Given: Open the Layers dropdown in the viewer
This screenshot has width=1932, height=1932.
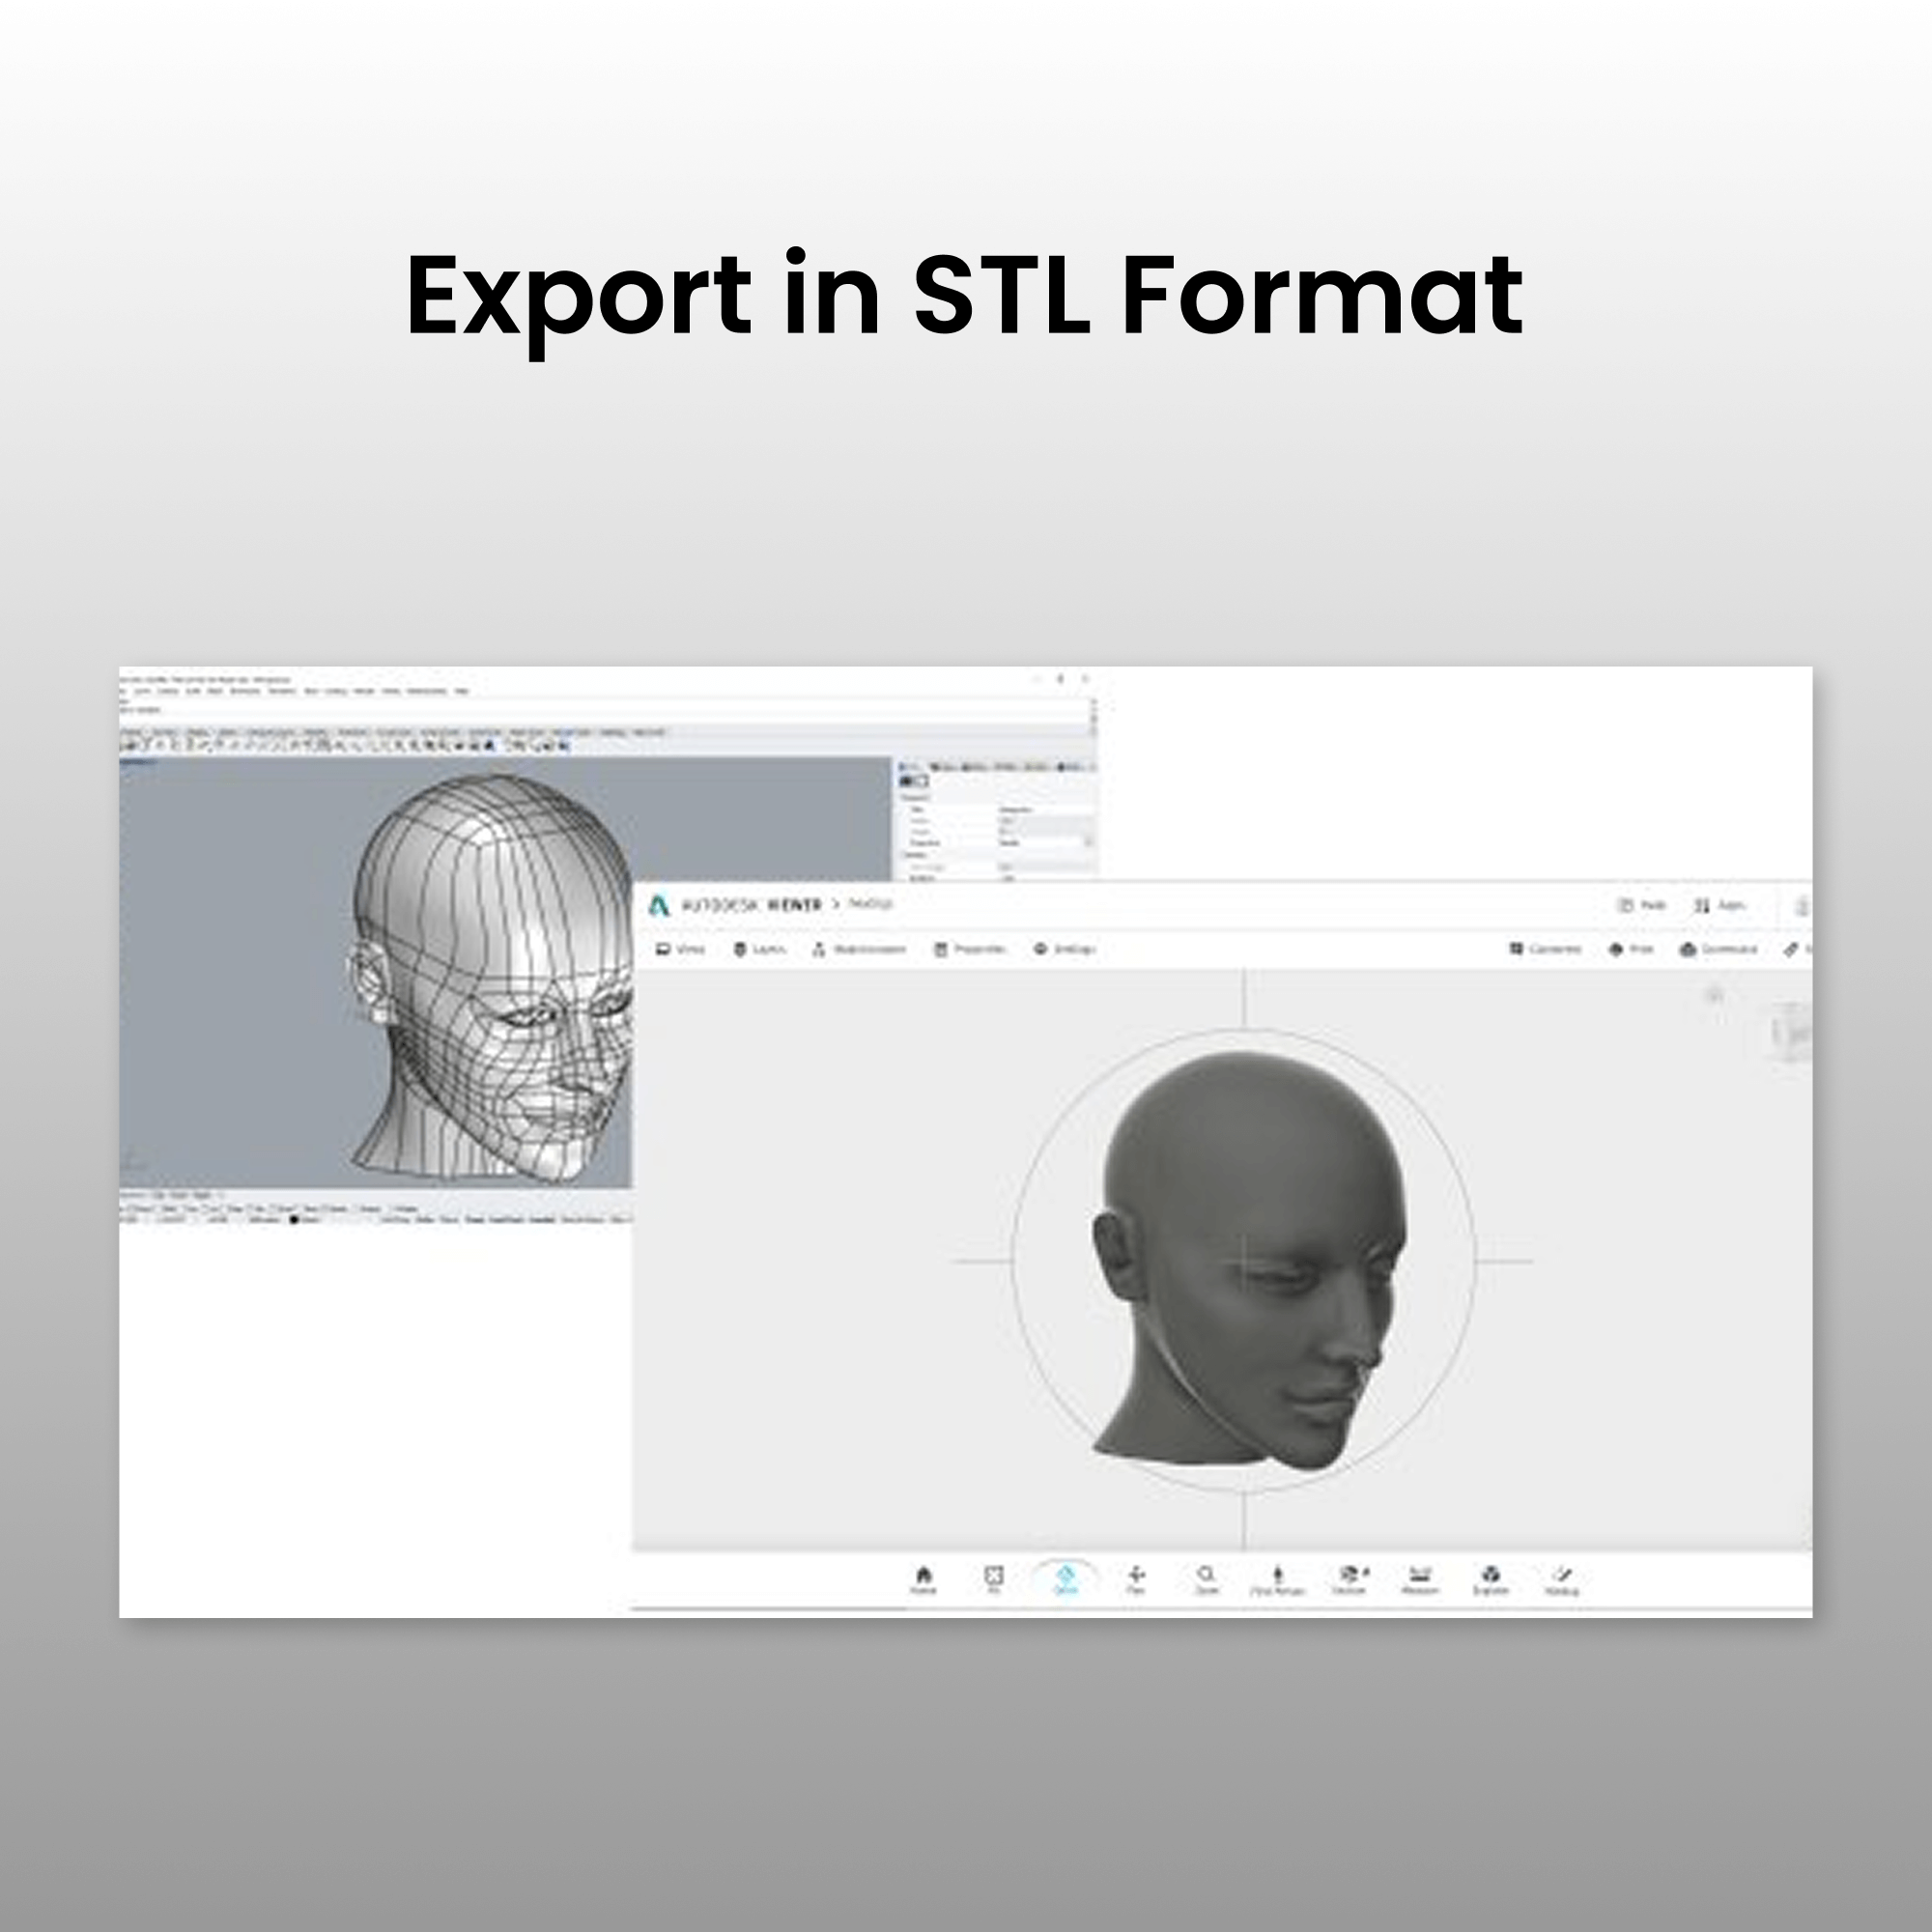Looking at the screenshot, I should 760,948.
